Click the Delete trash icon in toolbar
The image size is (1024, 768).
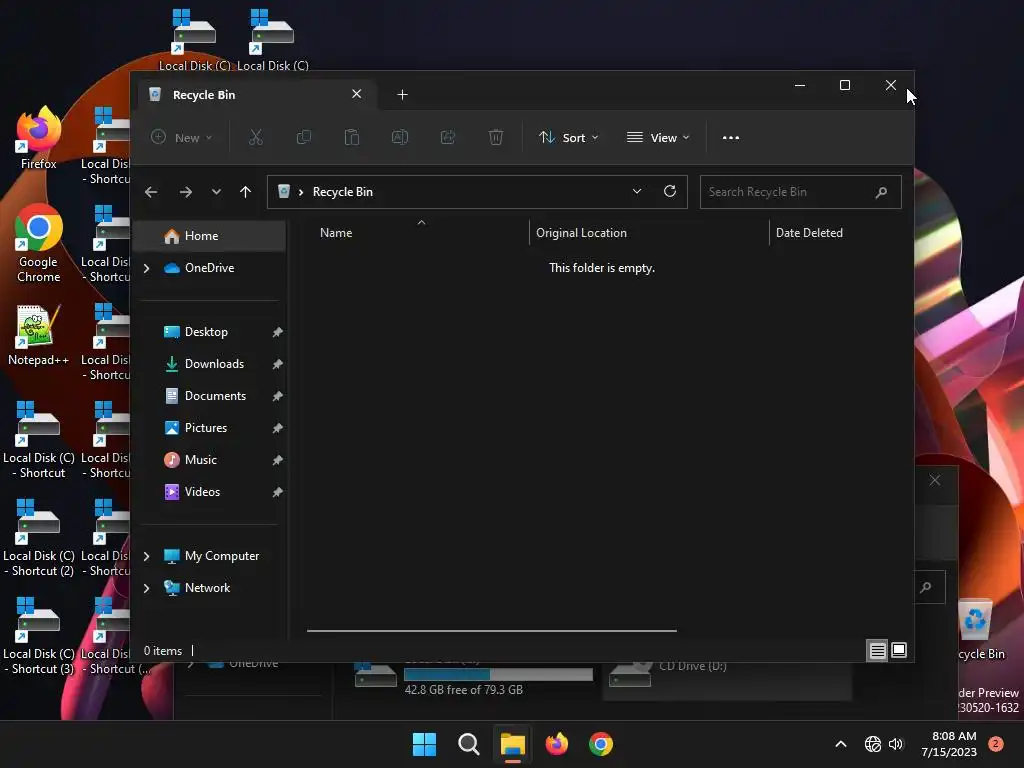(x=496, y=137)
